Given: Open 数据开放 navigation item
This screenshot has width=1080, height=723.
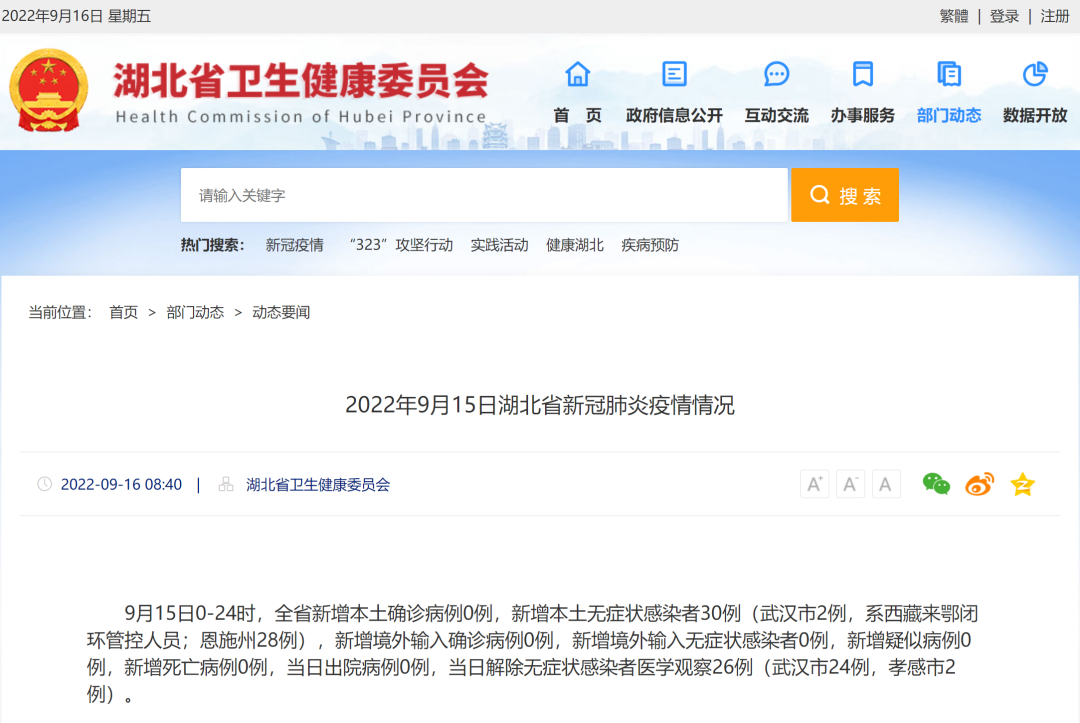Looking at the screenshot, I should point(1035,116).
